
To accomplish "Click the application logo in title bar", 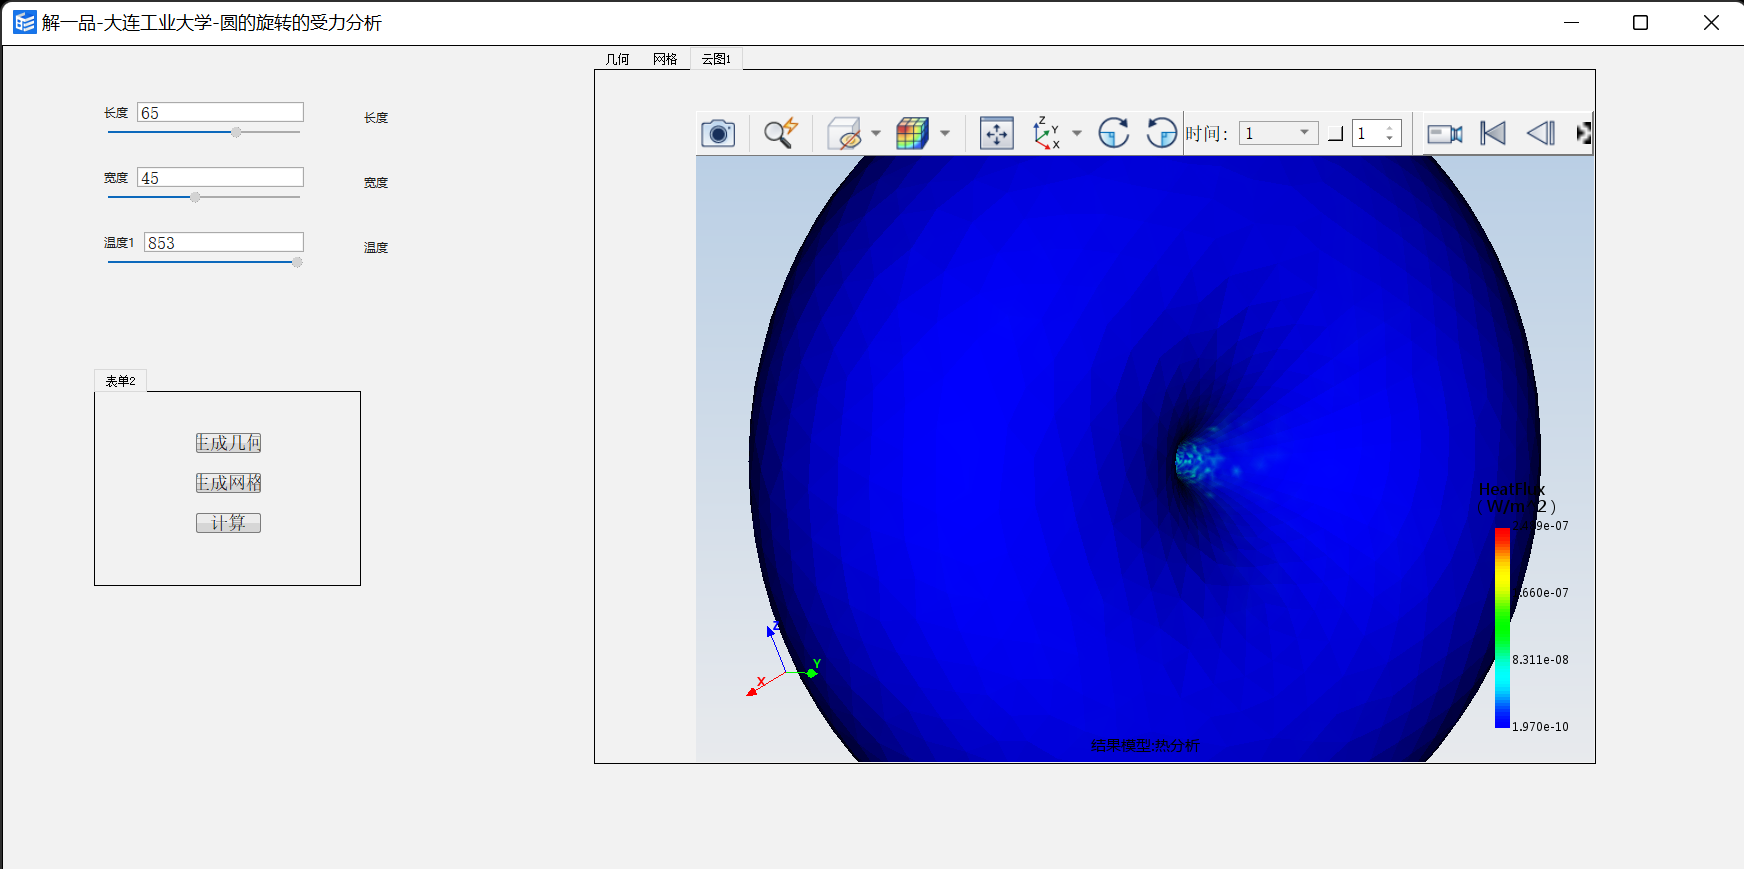I will (x=24, y=22).
